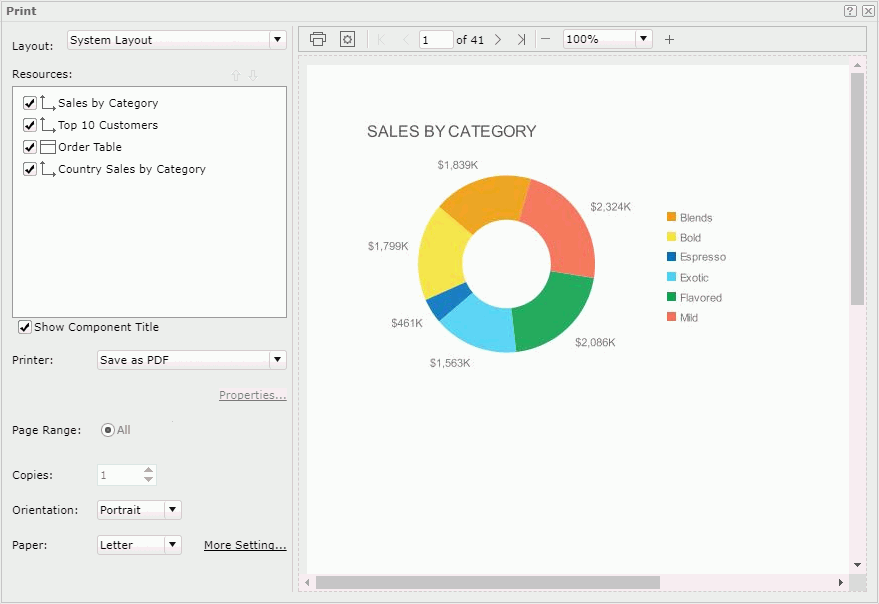Click the zoom in plus icon
Image resolution: width=879 pixels, height=604 pixels.
click(668, 40)
